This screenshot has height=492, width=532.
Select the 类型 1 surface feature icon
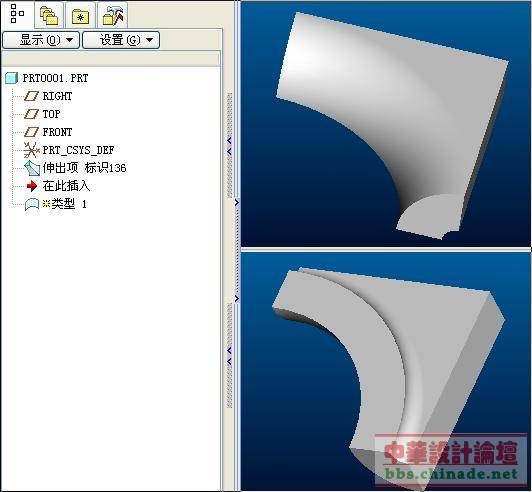tap(32, 205)
